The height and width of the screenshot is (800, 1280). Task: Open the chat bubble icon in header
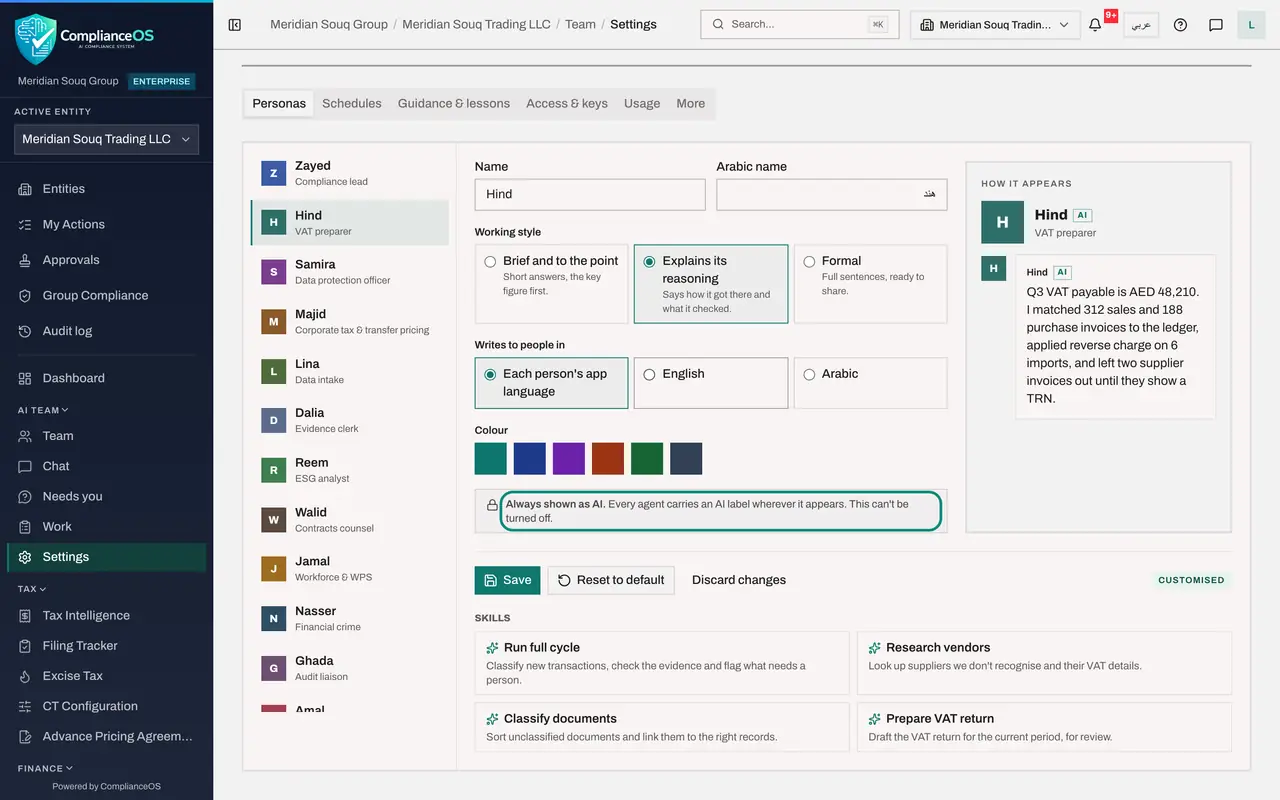(x=1216, y=25)
